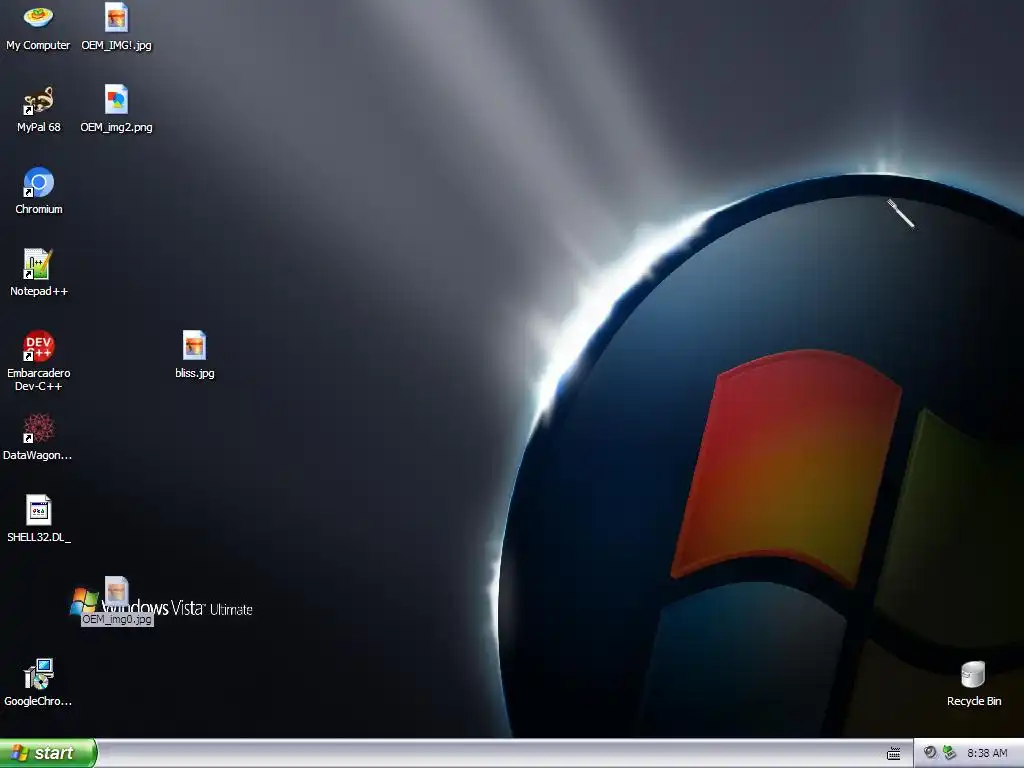
Task: Click the volume speaker tray icon
Action: tap(930, 753)
